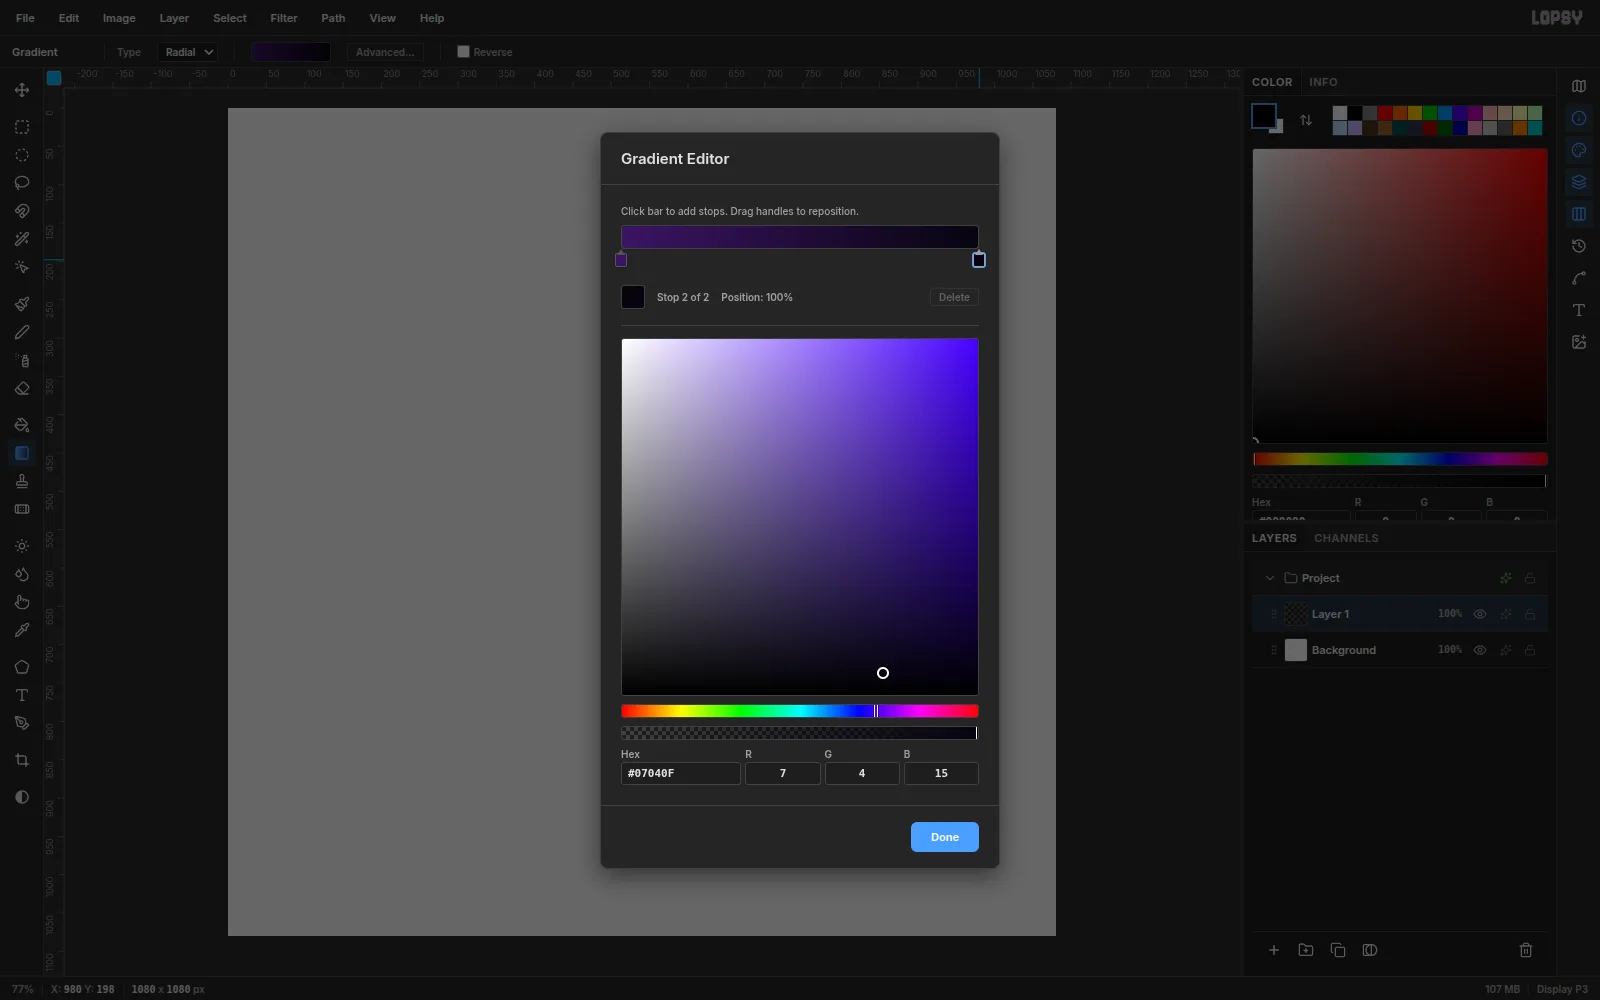Image resolution: width=1600 pixels, height=1000 pixels.
Task: Select the Brush tool
Action: coord(22,304)
